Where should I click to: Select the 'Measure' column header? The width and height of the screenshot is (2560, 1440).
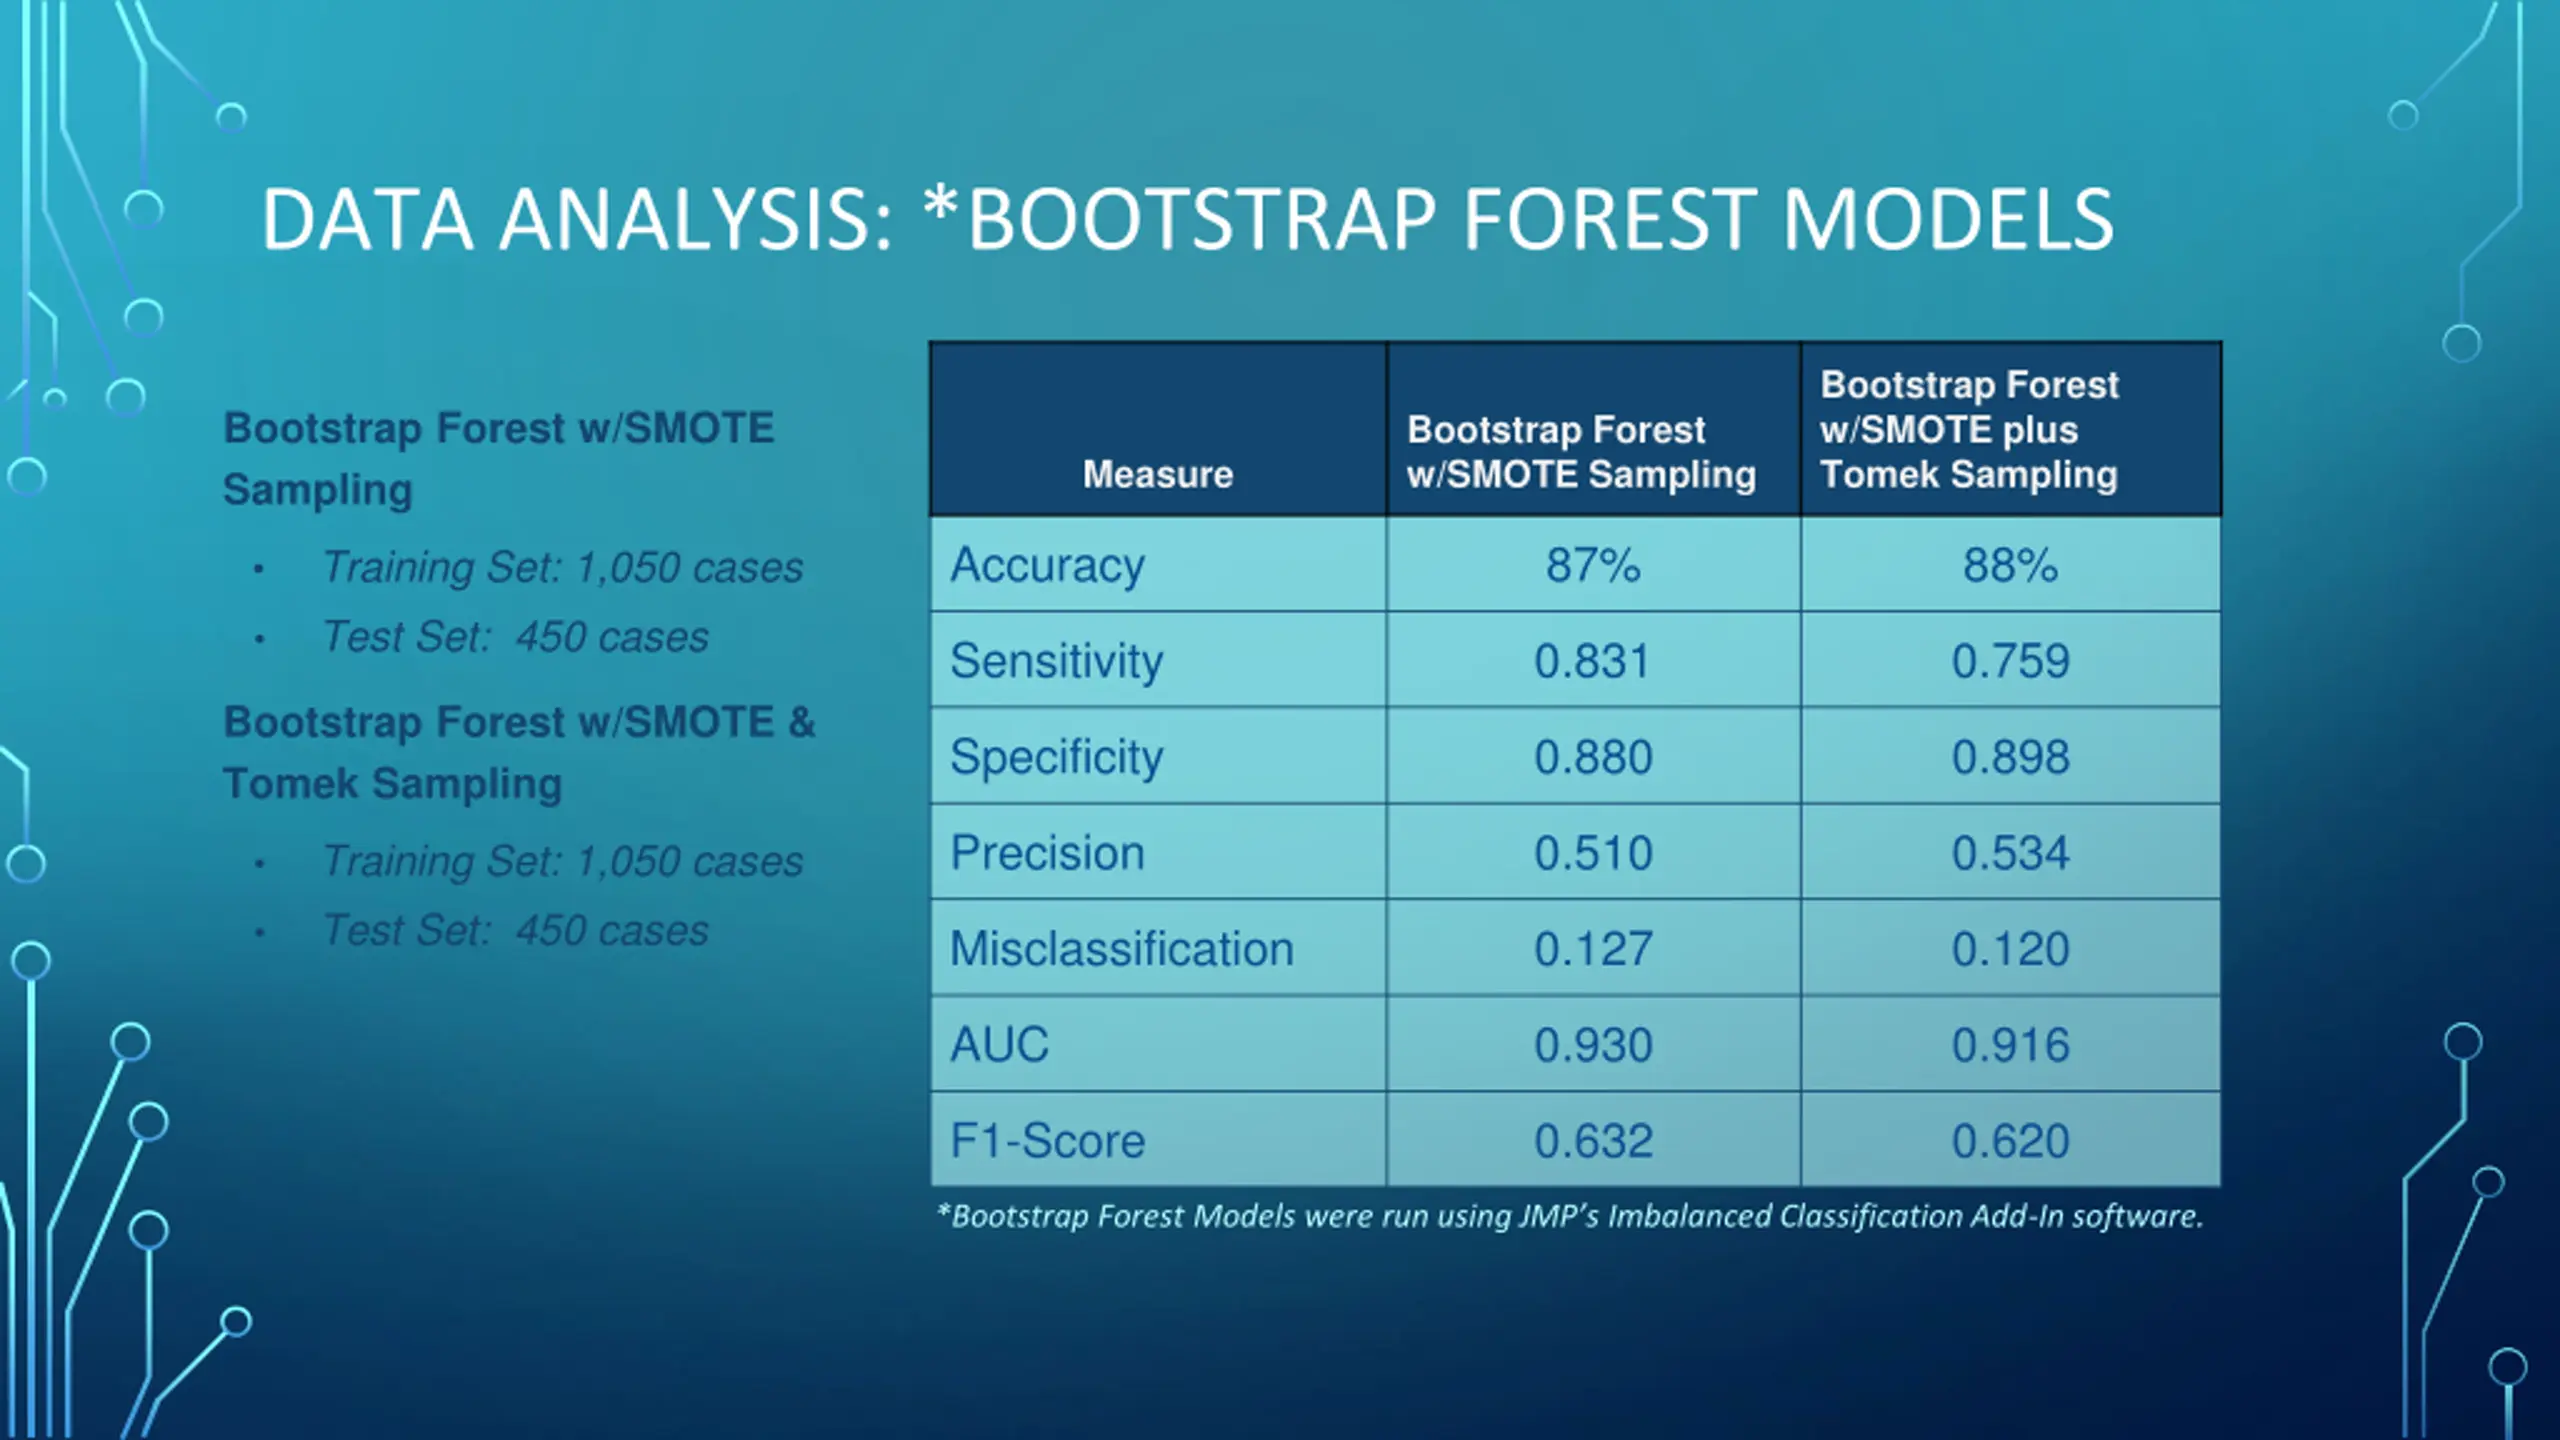[x=1158, y=474]
